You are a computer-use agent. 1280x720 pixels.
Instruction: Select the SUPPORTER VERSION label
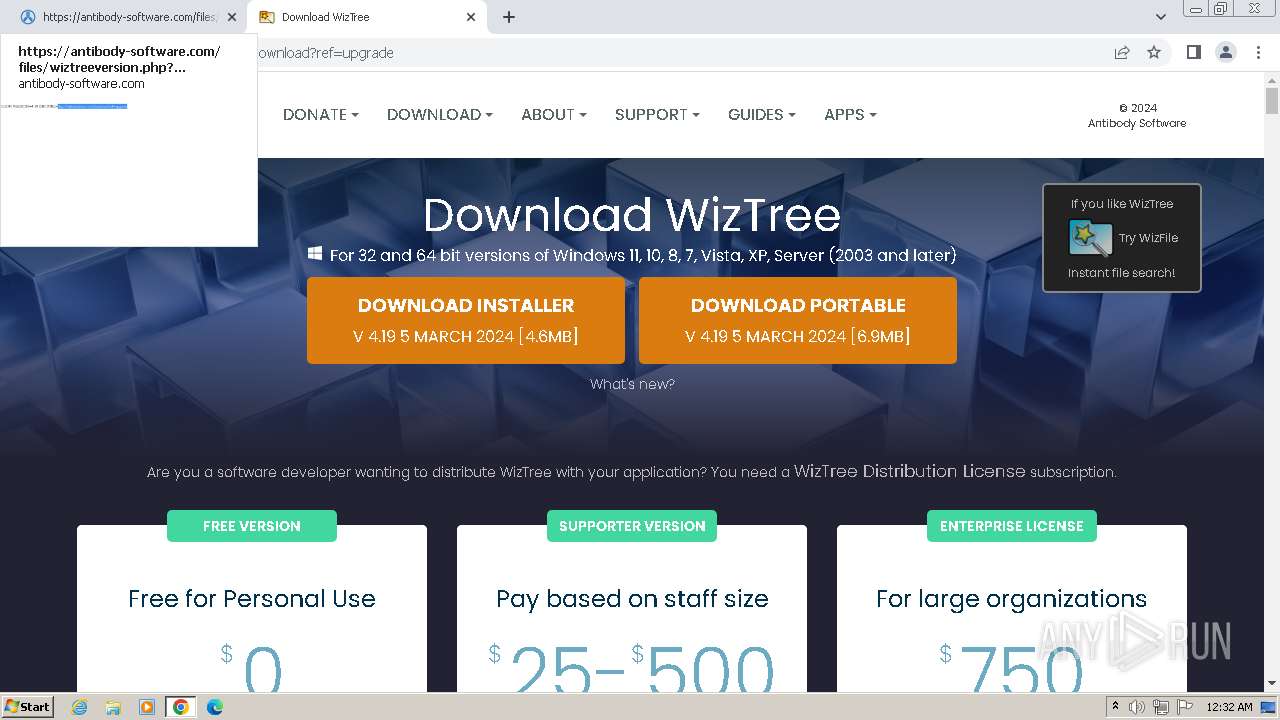tap(632, 526)
